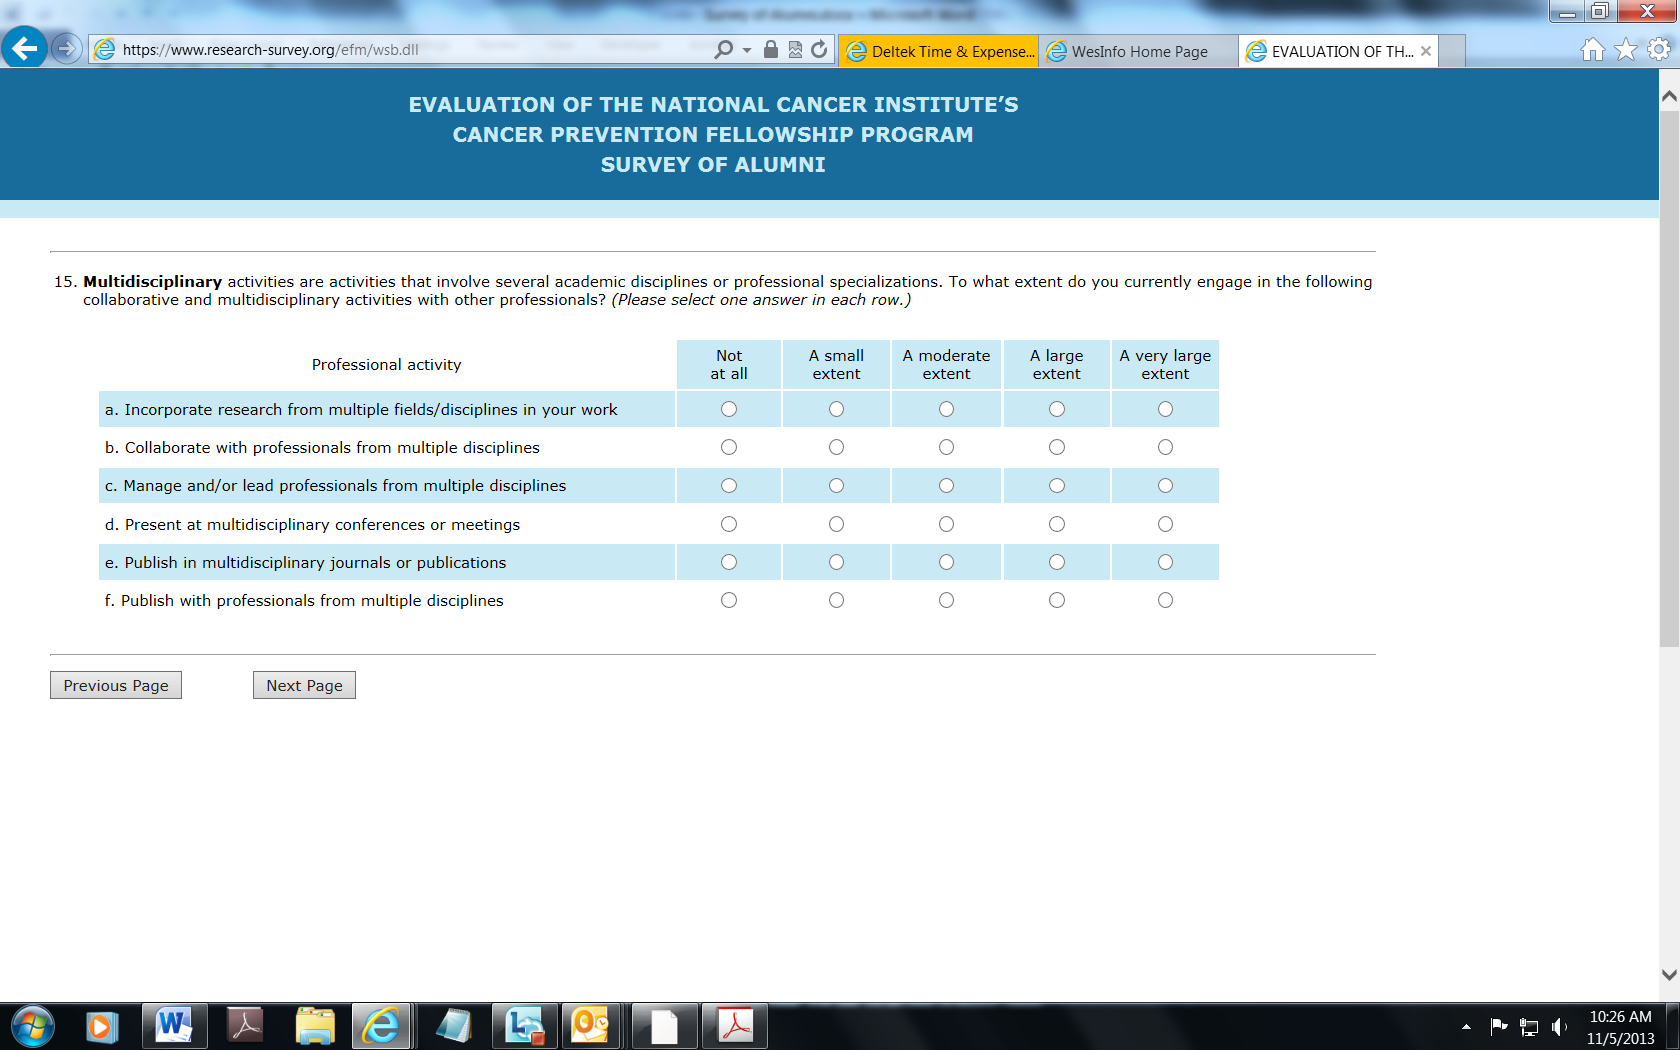Switch to the Deltek Time & Expense tab
The image size is (1680, 1050).
939,51
